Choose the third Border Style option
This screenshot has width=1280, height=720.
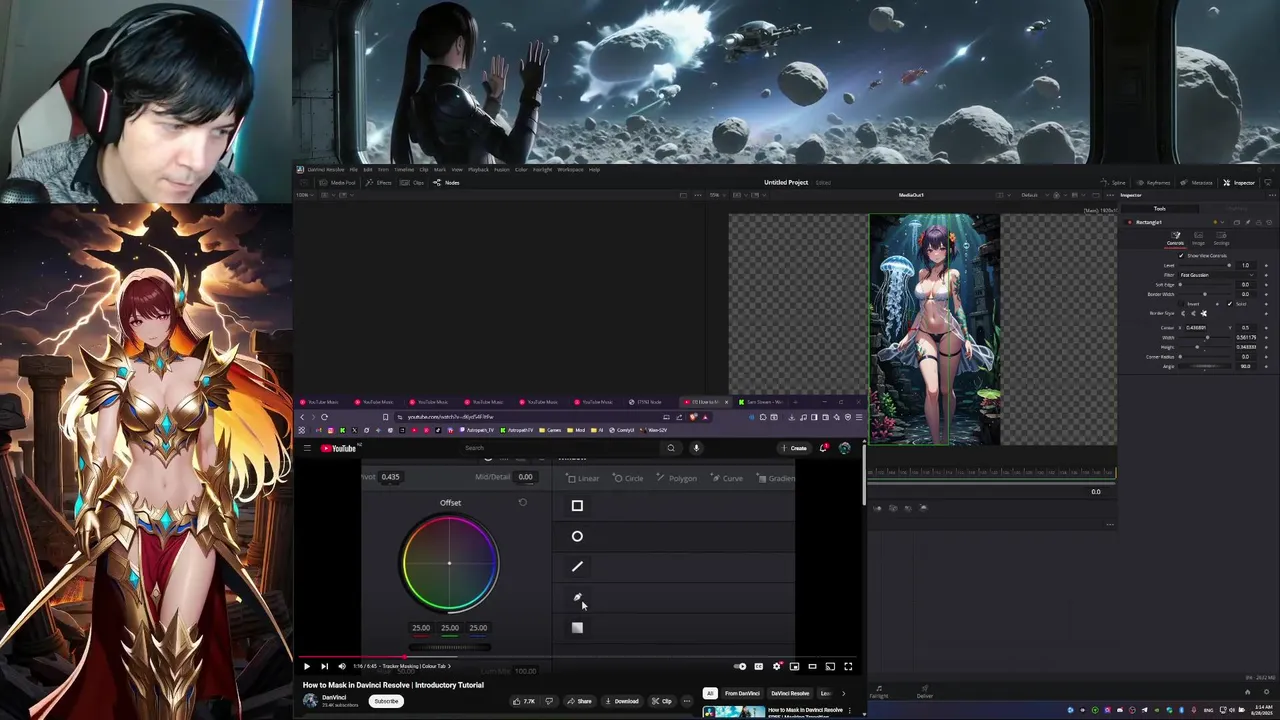point(1204,313)
